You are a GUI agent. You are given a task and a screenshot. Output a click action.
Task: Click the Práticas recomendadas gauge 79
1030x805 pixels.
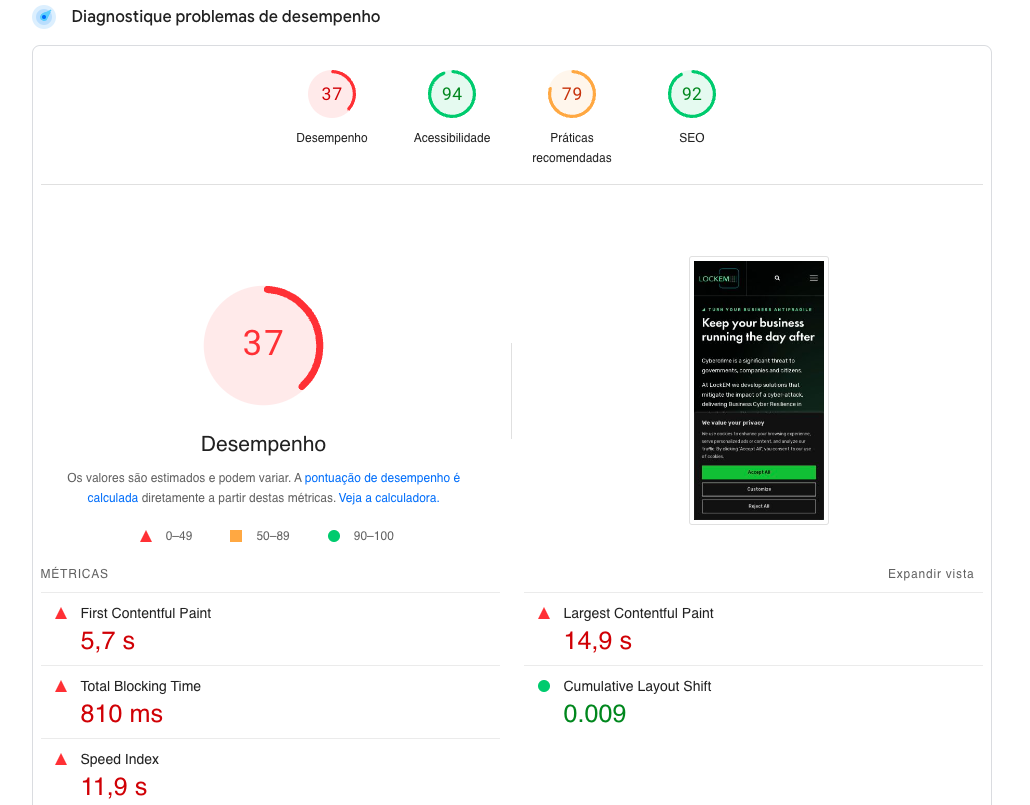[572, 95]
